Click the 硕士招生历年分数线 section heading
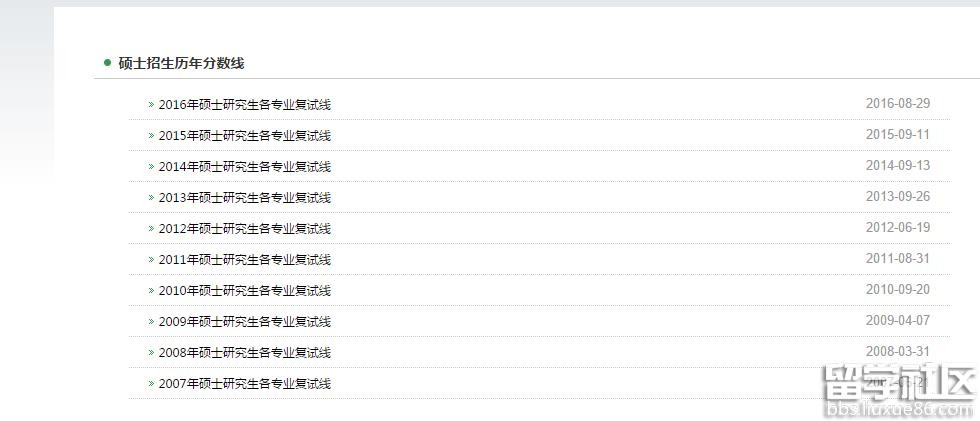Screen dimensions: 980x421 181,63
